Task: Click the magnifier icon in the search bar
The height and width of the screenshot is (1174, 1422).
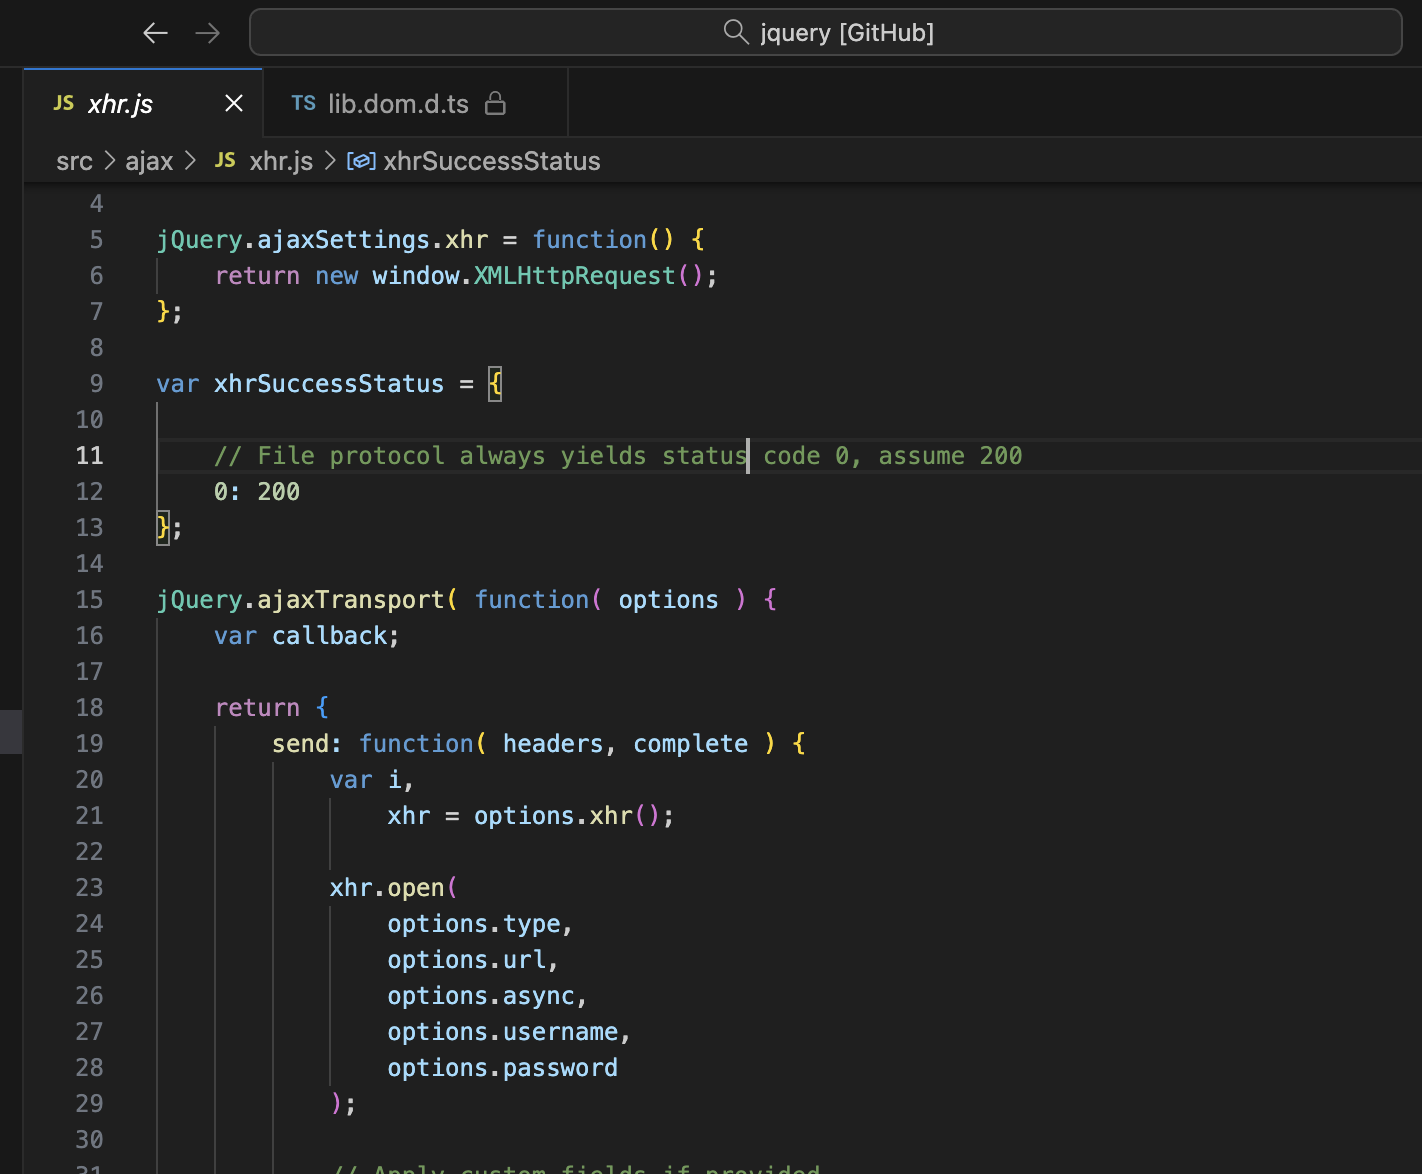Action: pos(736,32)
